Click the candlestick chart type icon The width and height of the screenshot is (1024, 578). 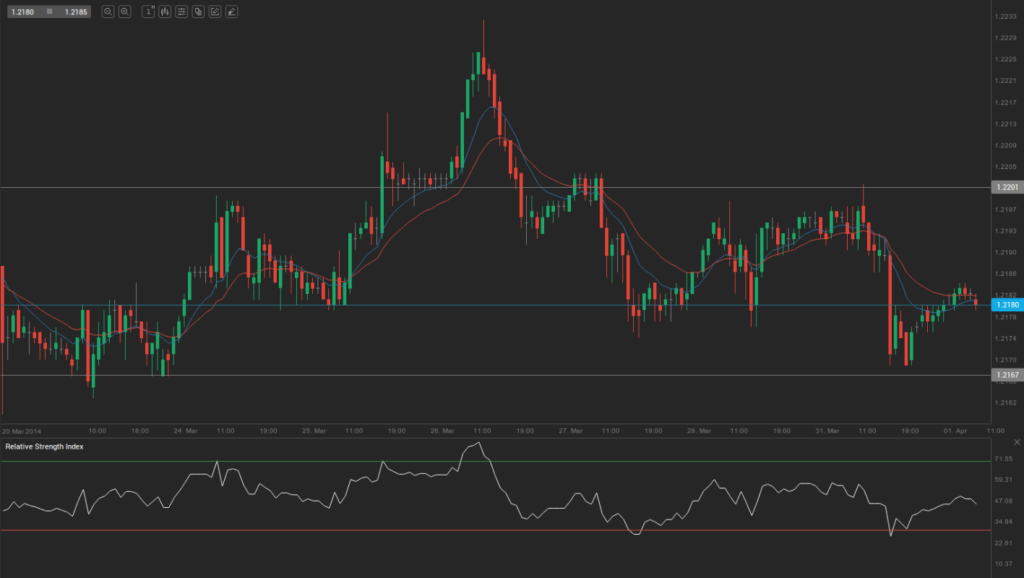click(x=165, y=12)
